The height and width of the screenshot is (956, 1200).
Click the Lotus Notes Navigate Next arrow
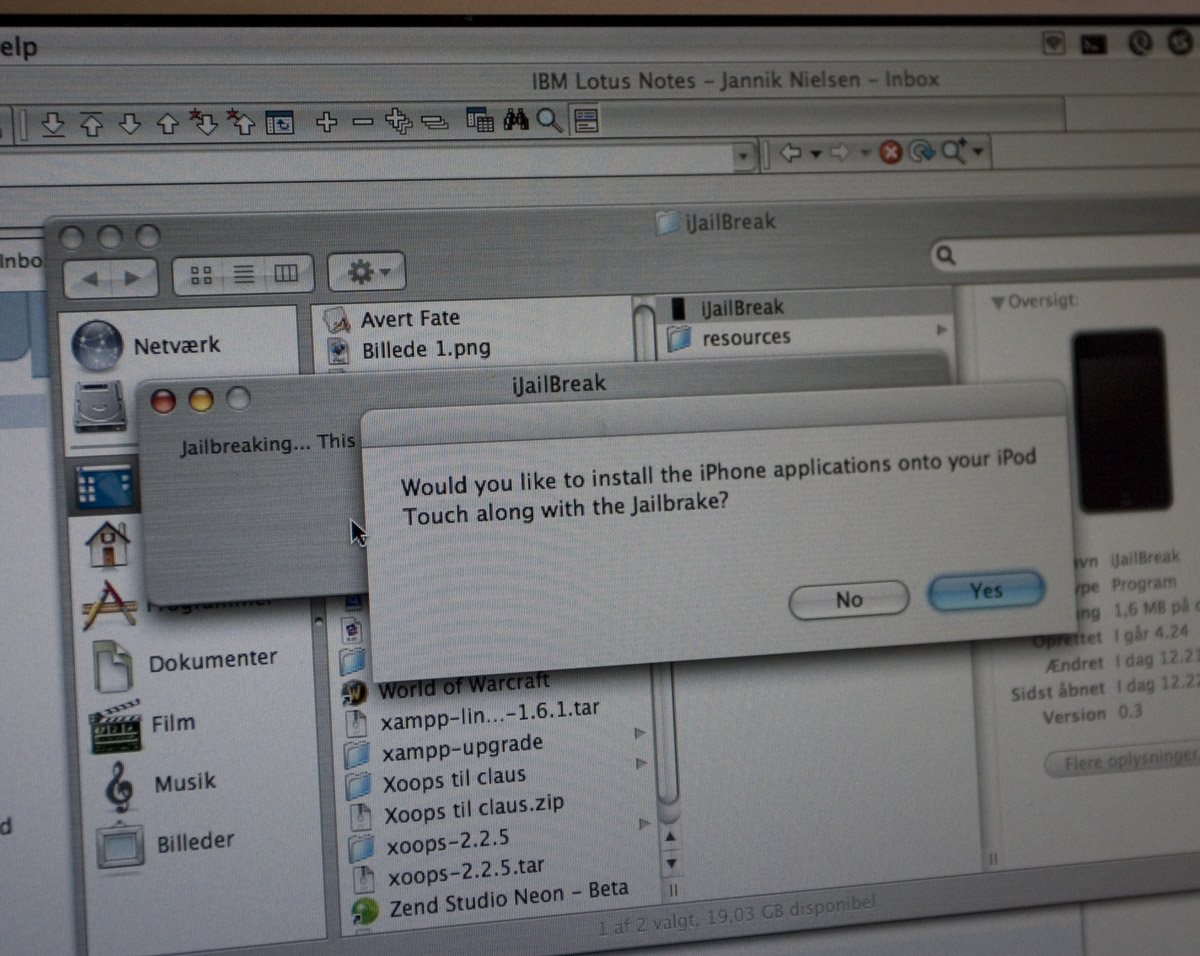[129, 125]
